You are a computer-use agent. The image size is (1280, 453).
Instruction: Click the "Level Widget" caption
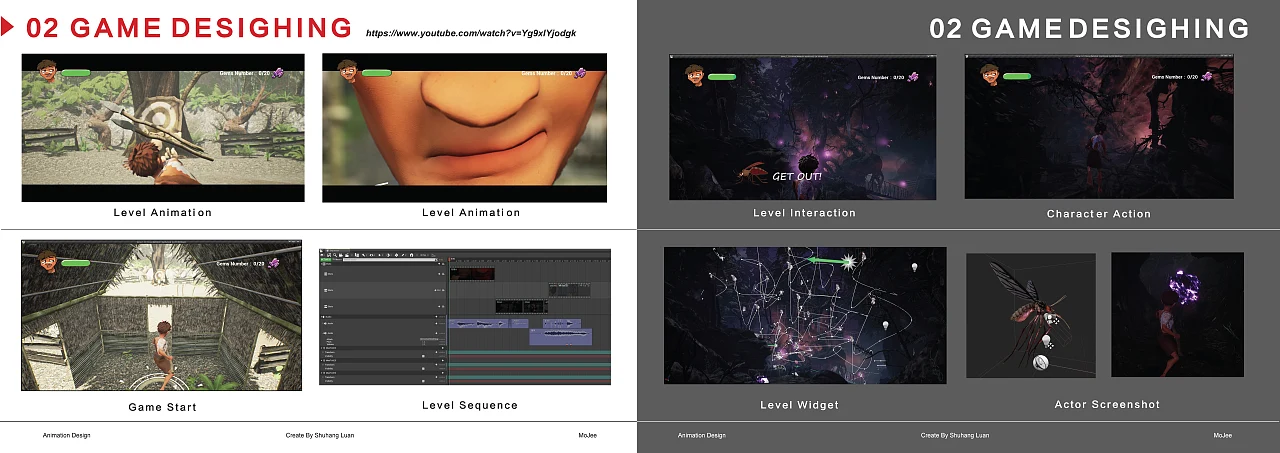[x=799, y=405]
